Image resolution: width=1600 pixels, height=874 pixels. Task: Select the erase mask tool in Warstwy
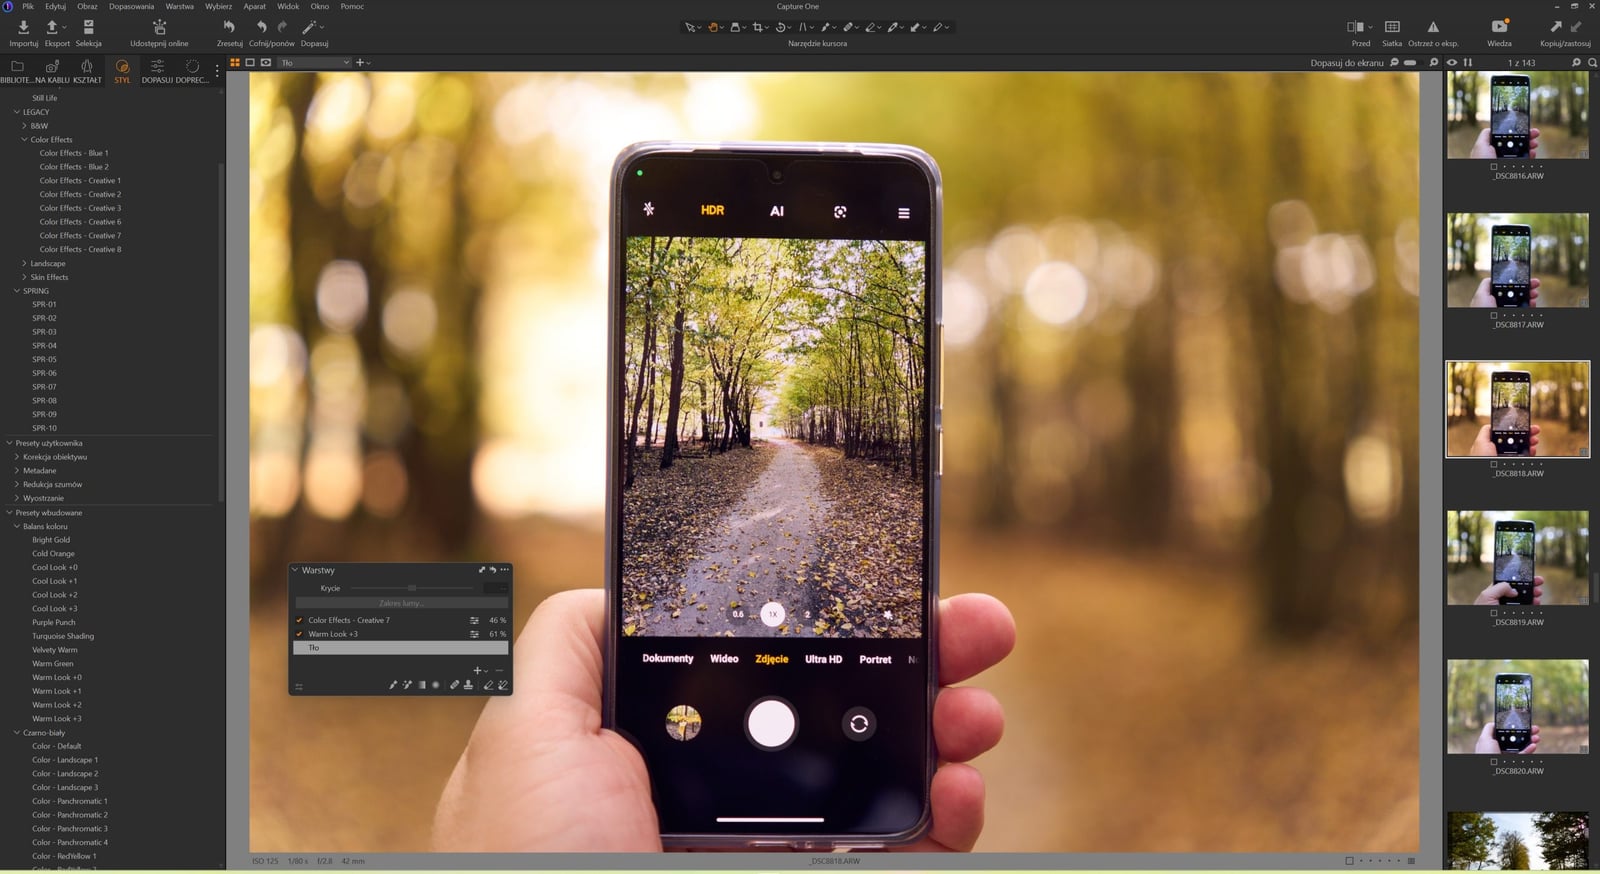point(488,685)
